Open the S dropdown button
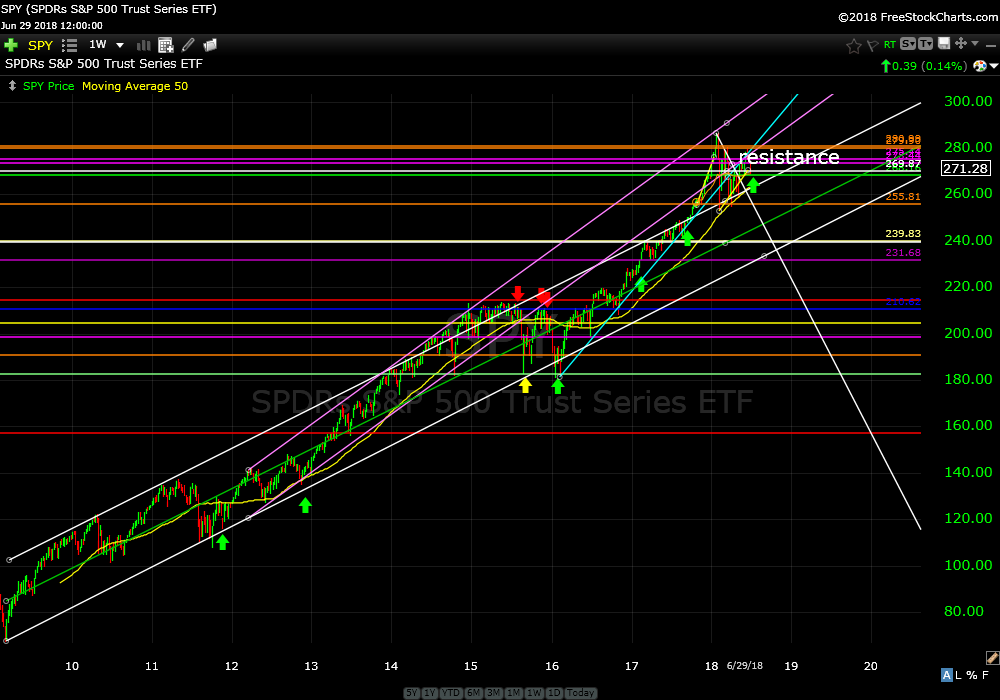 tap(907, 44)
